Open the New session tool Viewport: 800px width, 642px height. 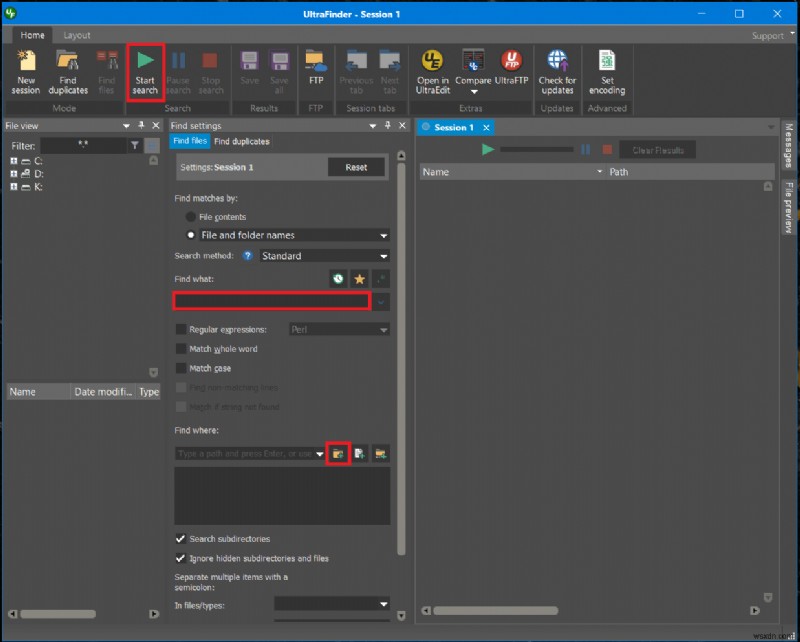pos(26,70)
